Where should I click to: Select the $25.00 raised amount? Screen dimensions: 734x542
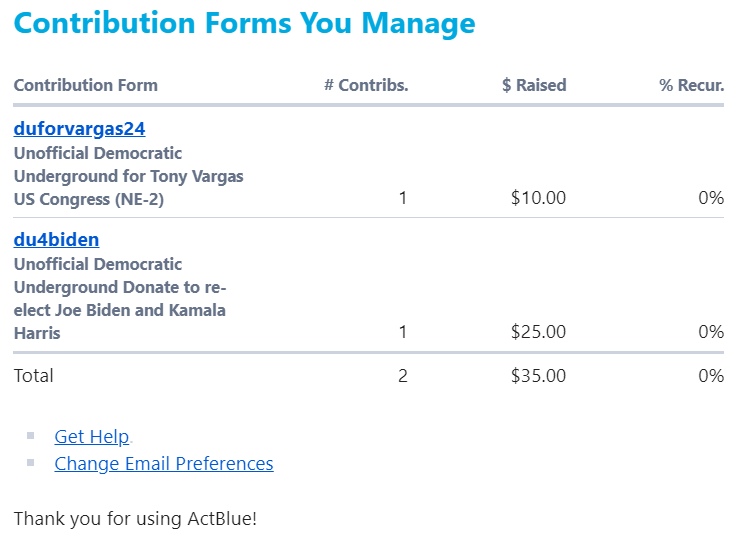(538, 332)
